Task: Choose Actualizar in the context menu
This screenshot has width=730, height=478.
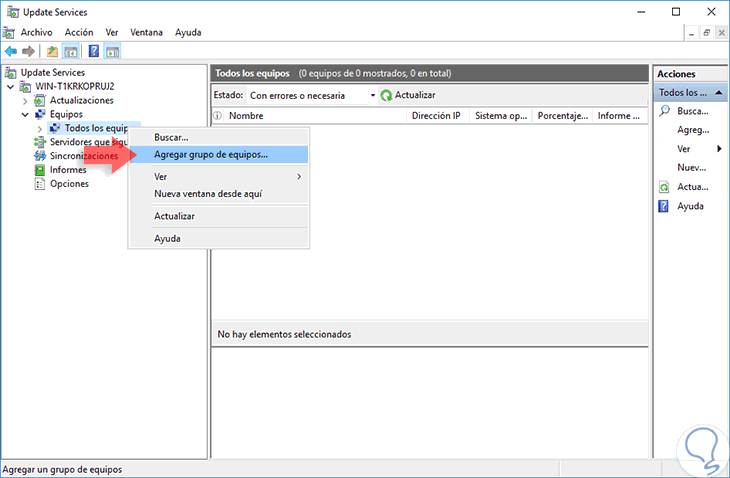Action: point(218,216)
